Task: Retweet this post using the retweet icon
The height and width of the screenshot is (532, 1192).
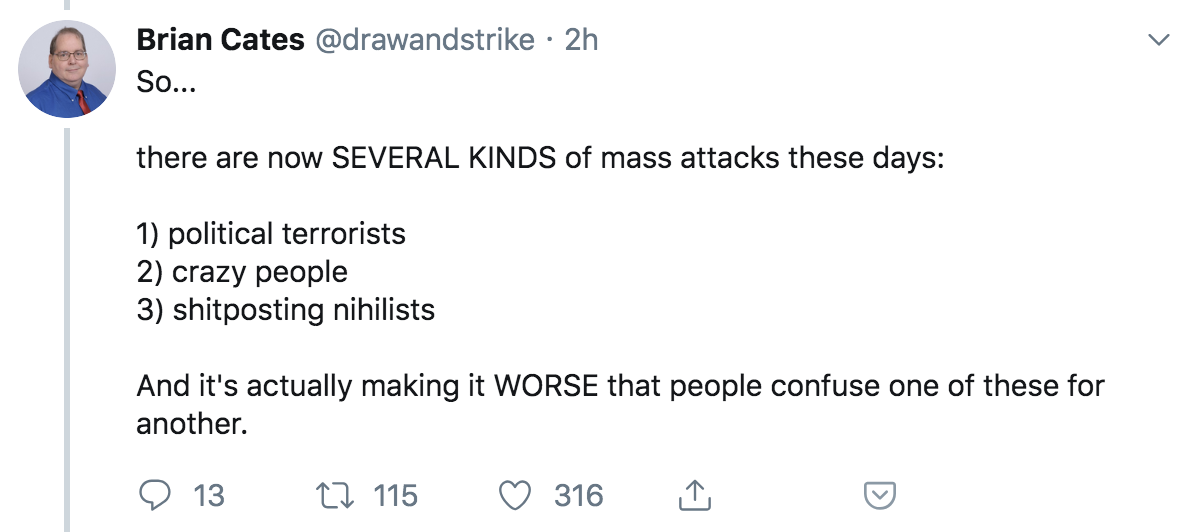Action: (330, 495)
